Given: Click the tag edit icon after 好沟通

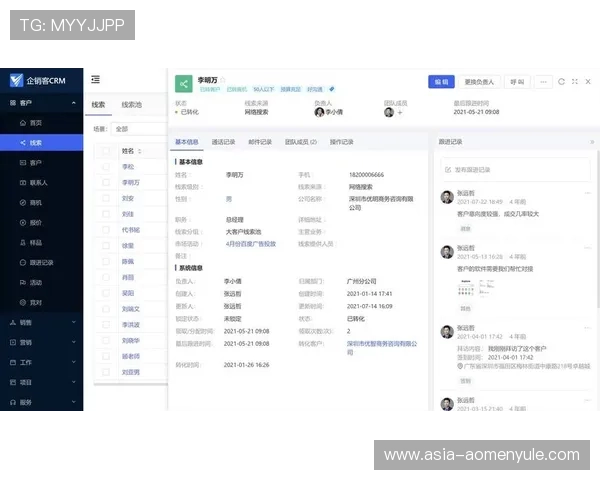Looking at the screenshot, I should (x=332, y=89).
